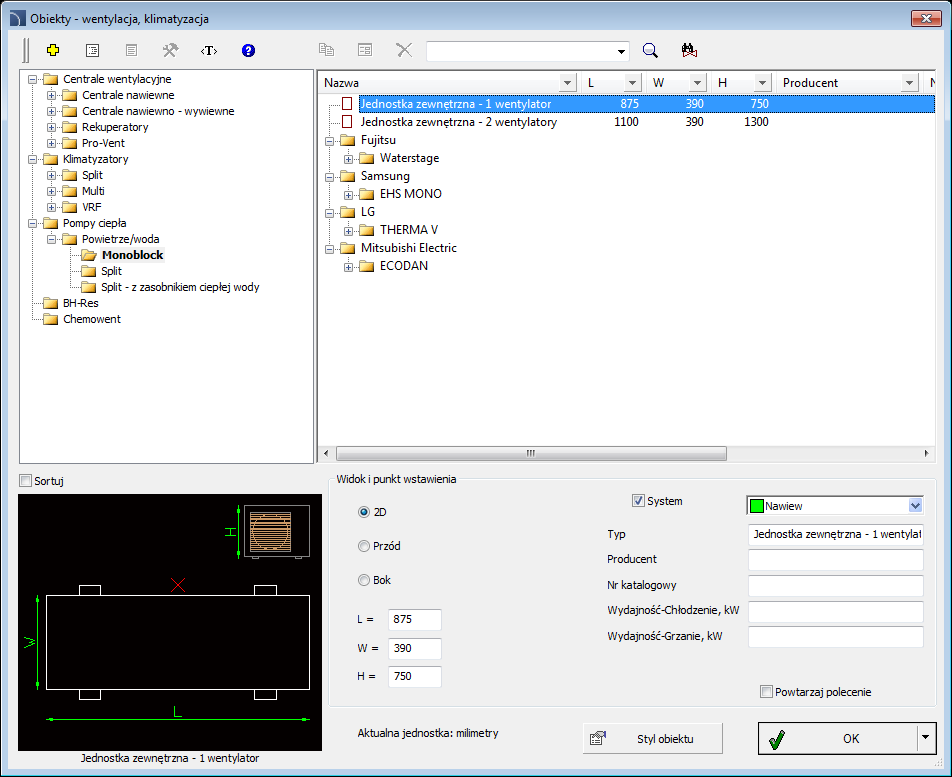Enable the Sortuj checkbox

[x=26, y=481]
